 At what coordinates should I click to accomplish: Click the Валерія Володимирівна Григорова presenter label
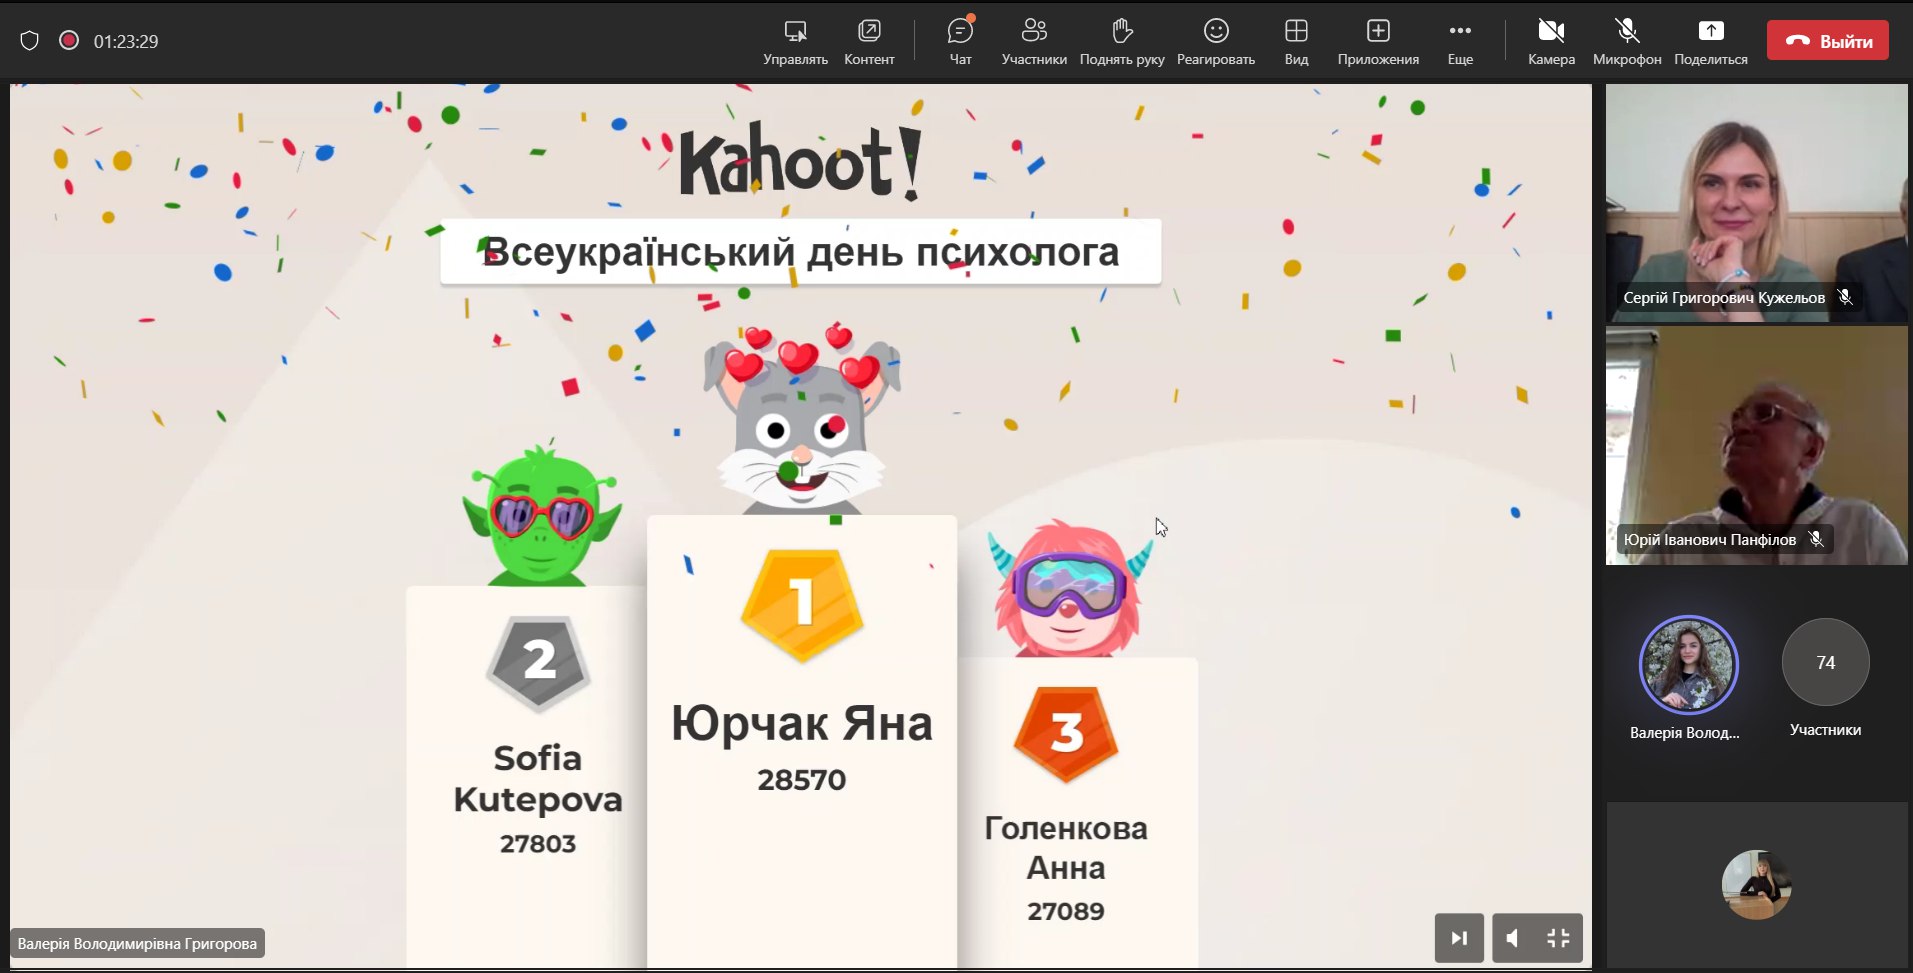(137, 943)
